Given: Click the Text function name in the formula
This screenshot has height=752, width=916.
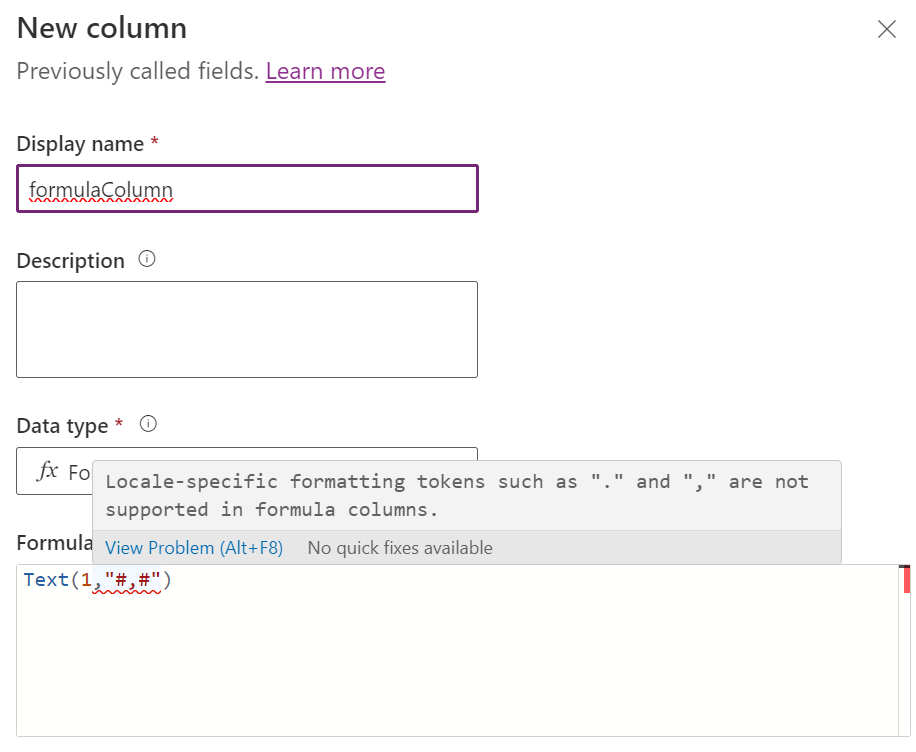Looking at the screenshot, I should tap(45, 580).
